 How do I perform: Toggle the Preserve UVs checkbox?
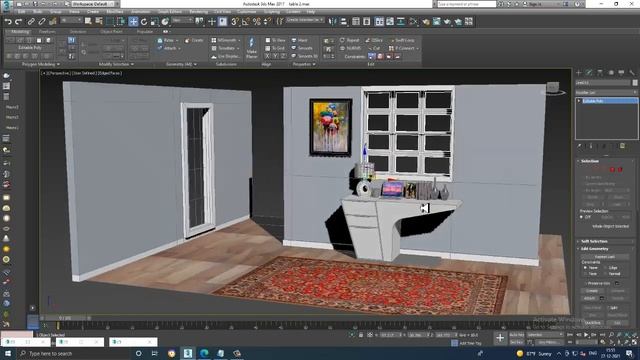pos(586,283)
